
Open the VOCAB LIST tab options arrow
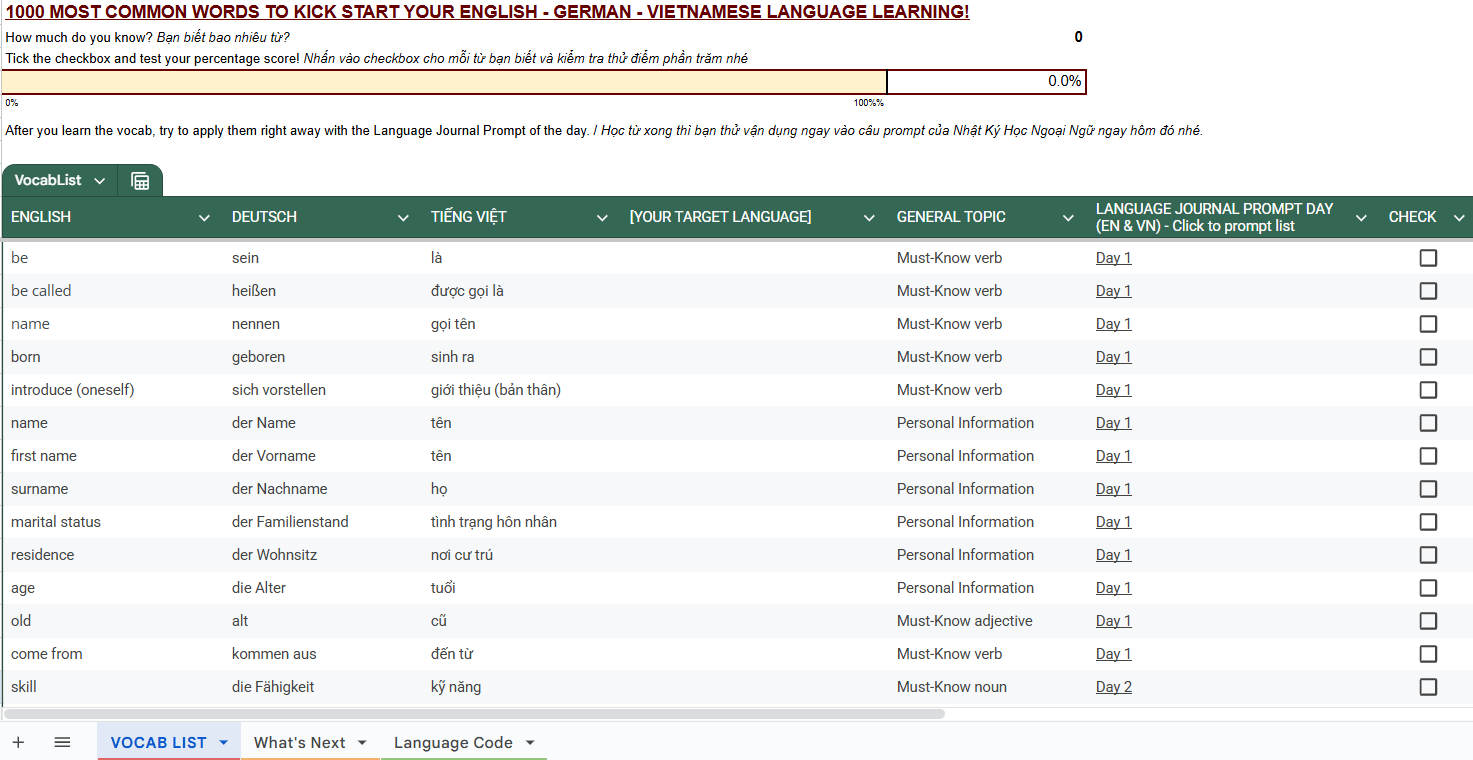coord(224,742)
